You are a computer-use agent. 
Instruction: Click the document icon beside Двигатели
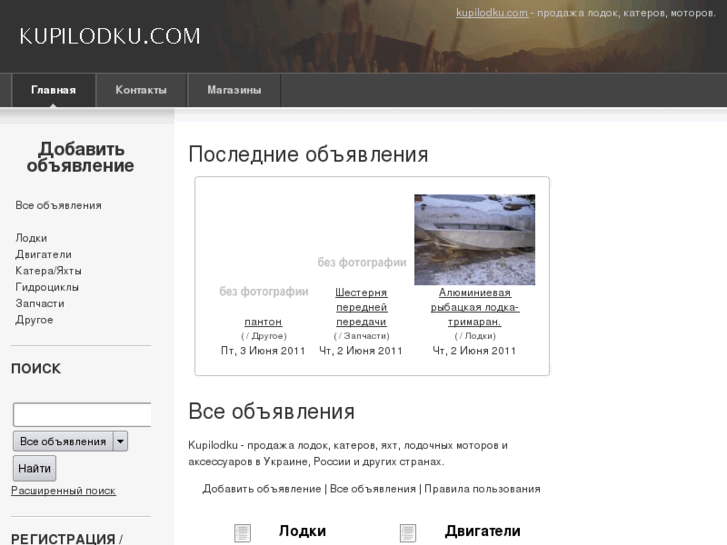tap(408, 533)
